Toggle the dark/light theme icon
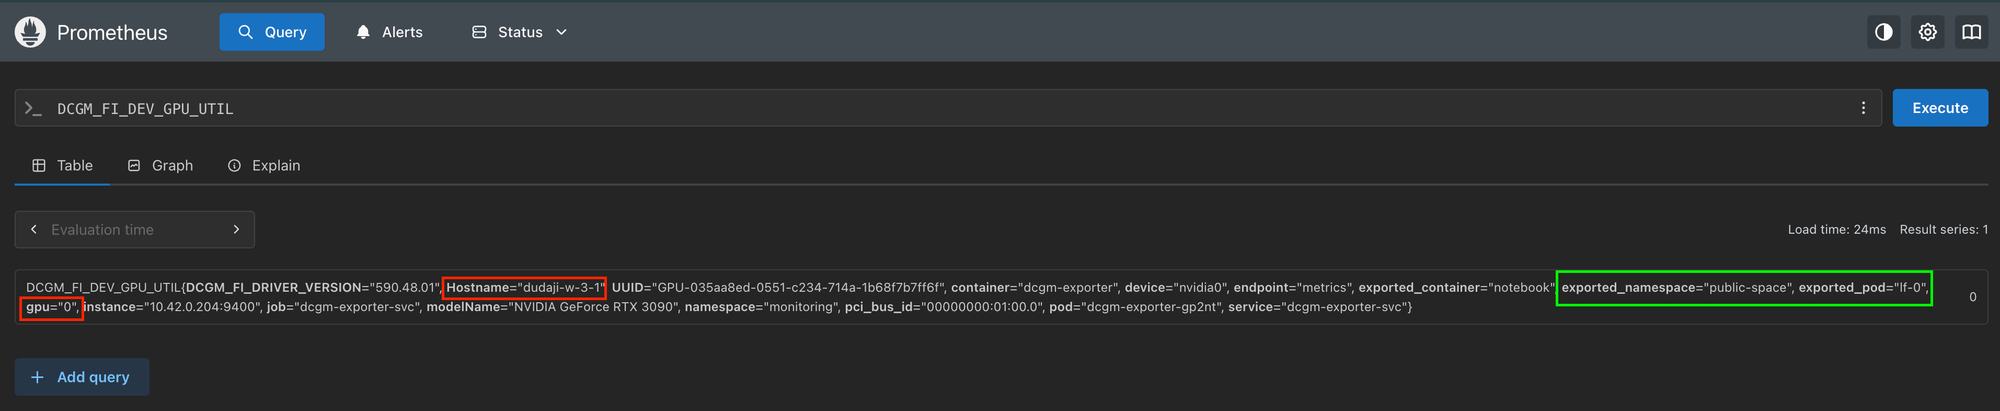This screenshot has width=2000, height=411. pos(1884,32)
